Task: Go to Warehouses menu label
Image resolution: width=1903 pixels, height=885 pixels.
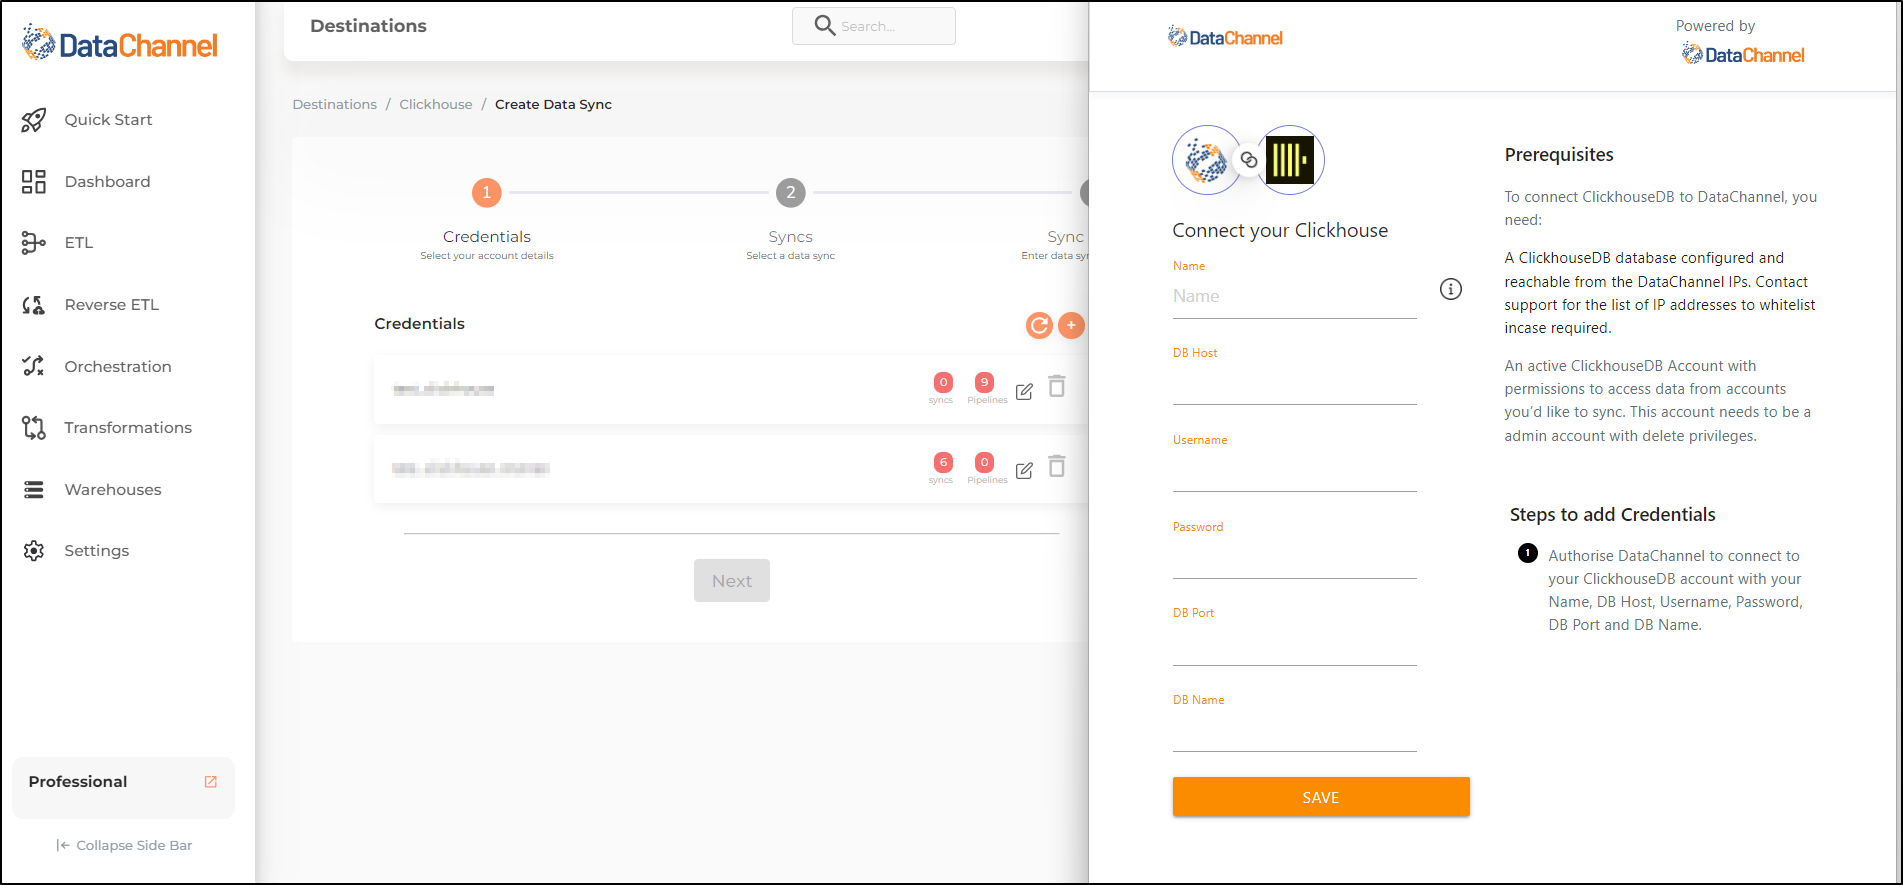Action: 113,490
